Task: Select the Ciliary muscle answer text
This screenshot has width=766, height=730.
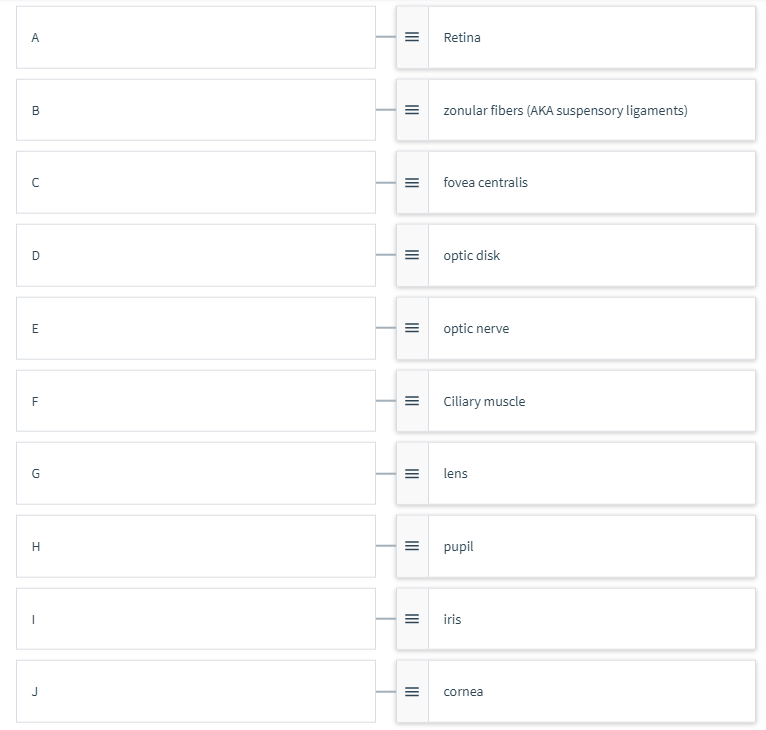Action: click(484, 401)
